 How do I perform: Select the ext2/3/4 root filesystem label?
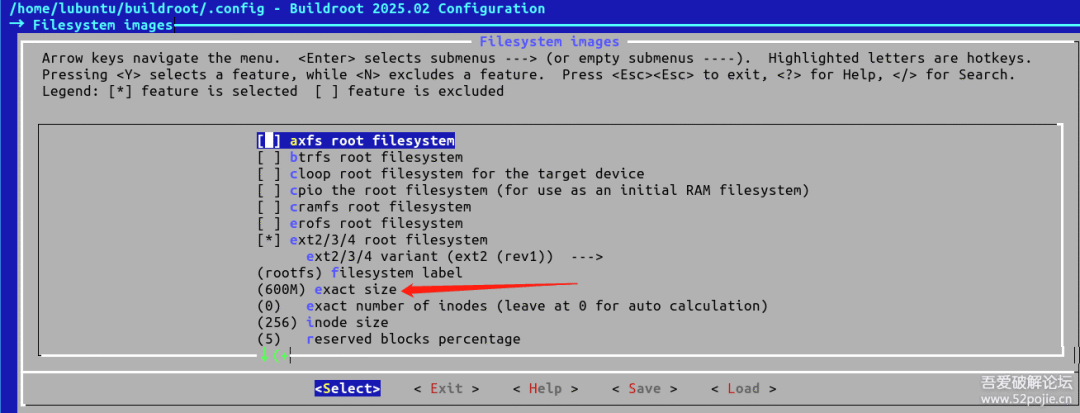388,240
